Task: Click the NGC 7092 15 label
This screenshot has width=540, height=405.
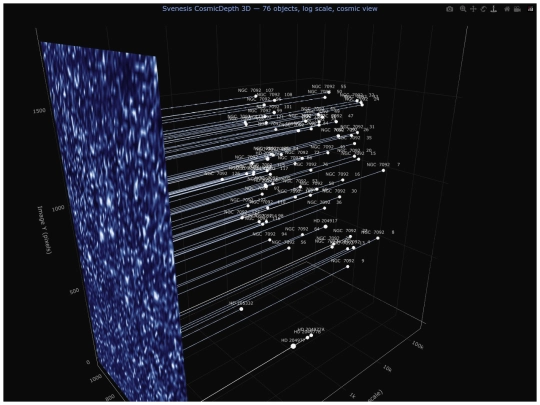Action: click(x=360, y=153)
